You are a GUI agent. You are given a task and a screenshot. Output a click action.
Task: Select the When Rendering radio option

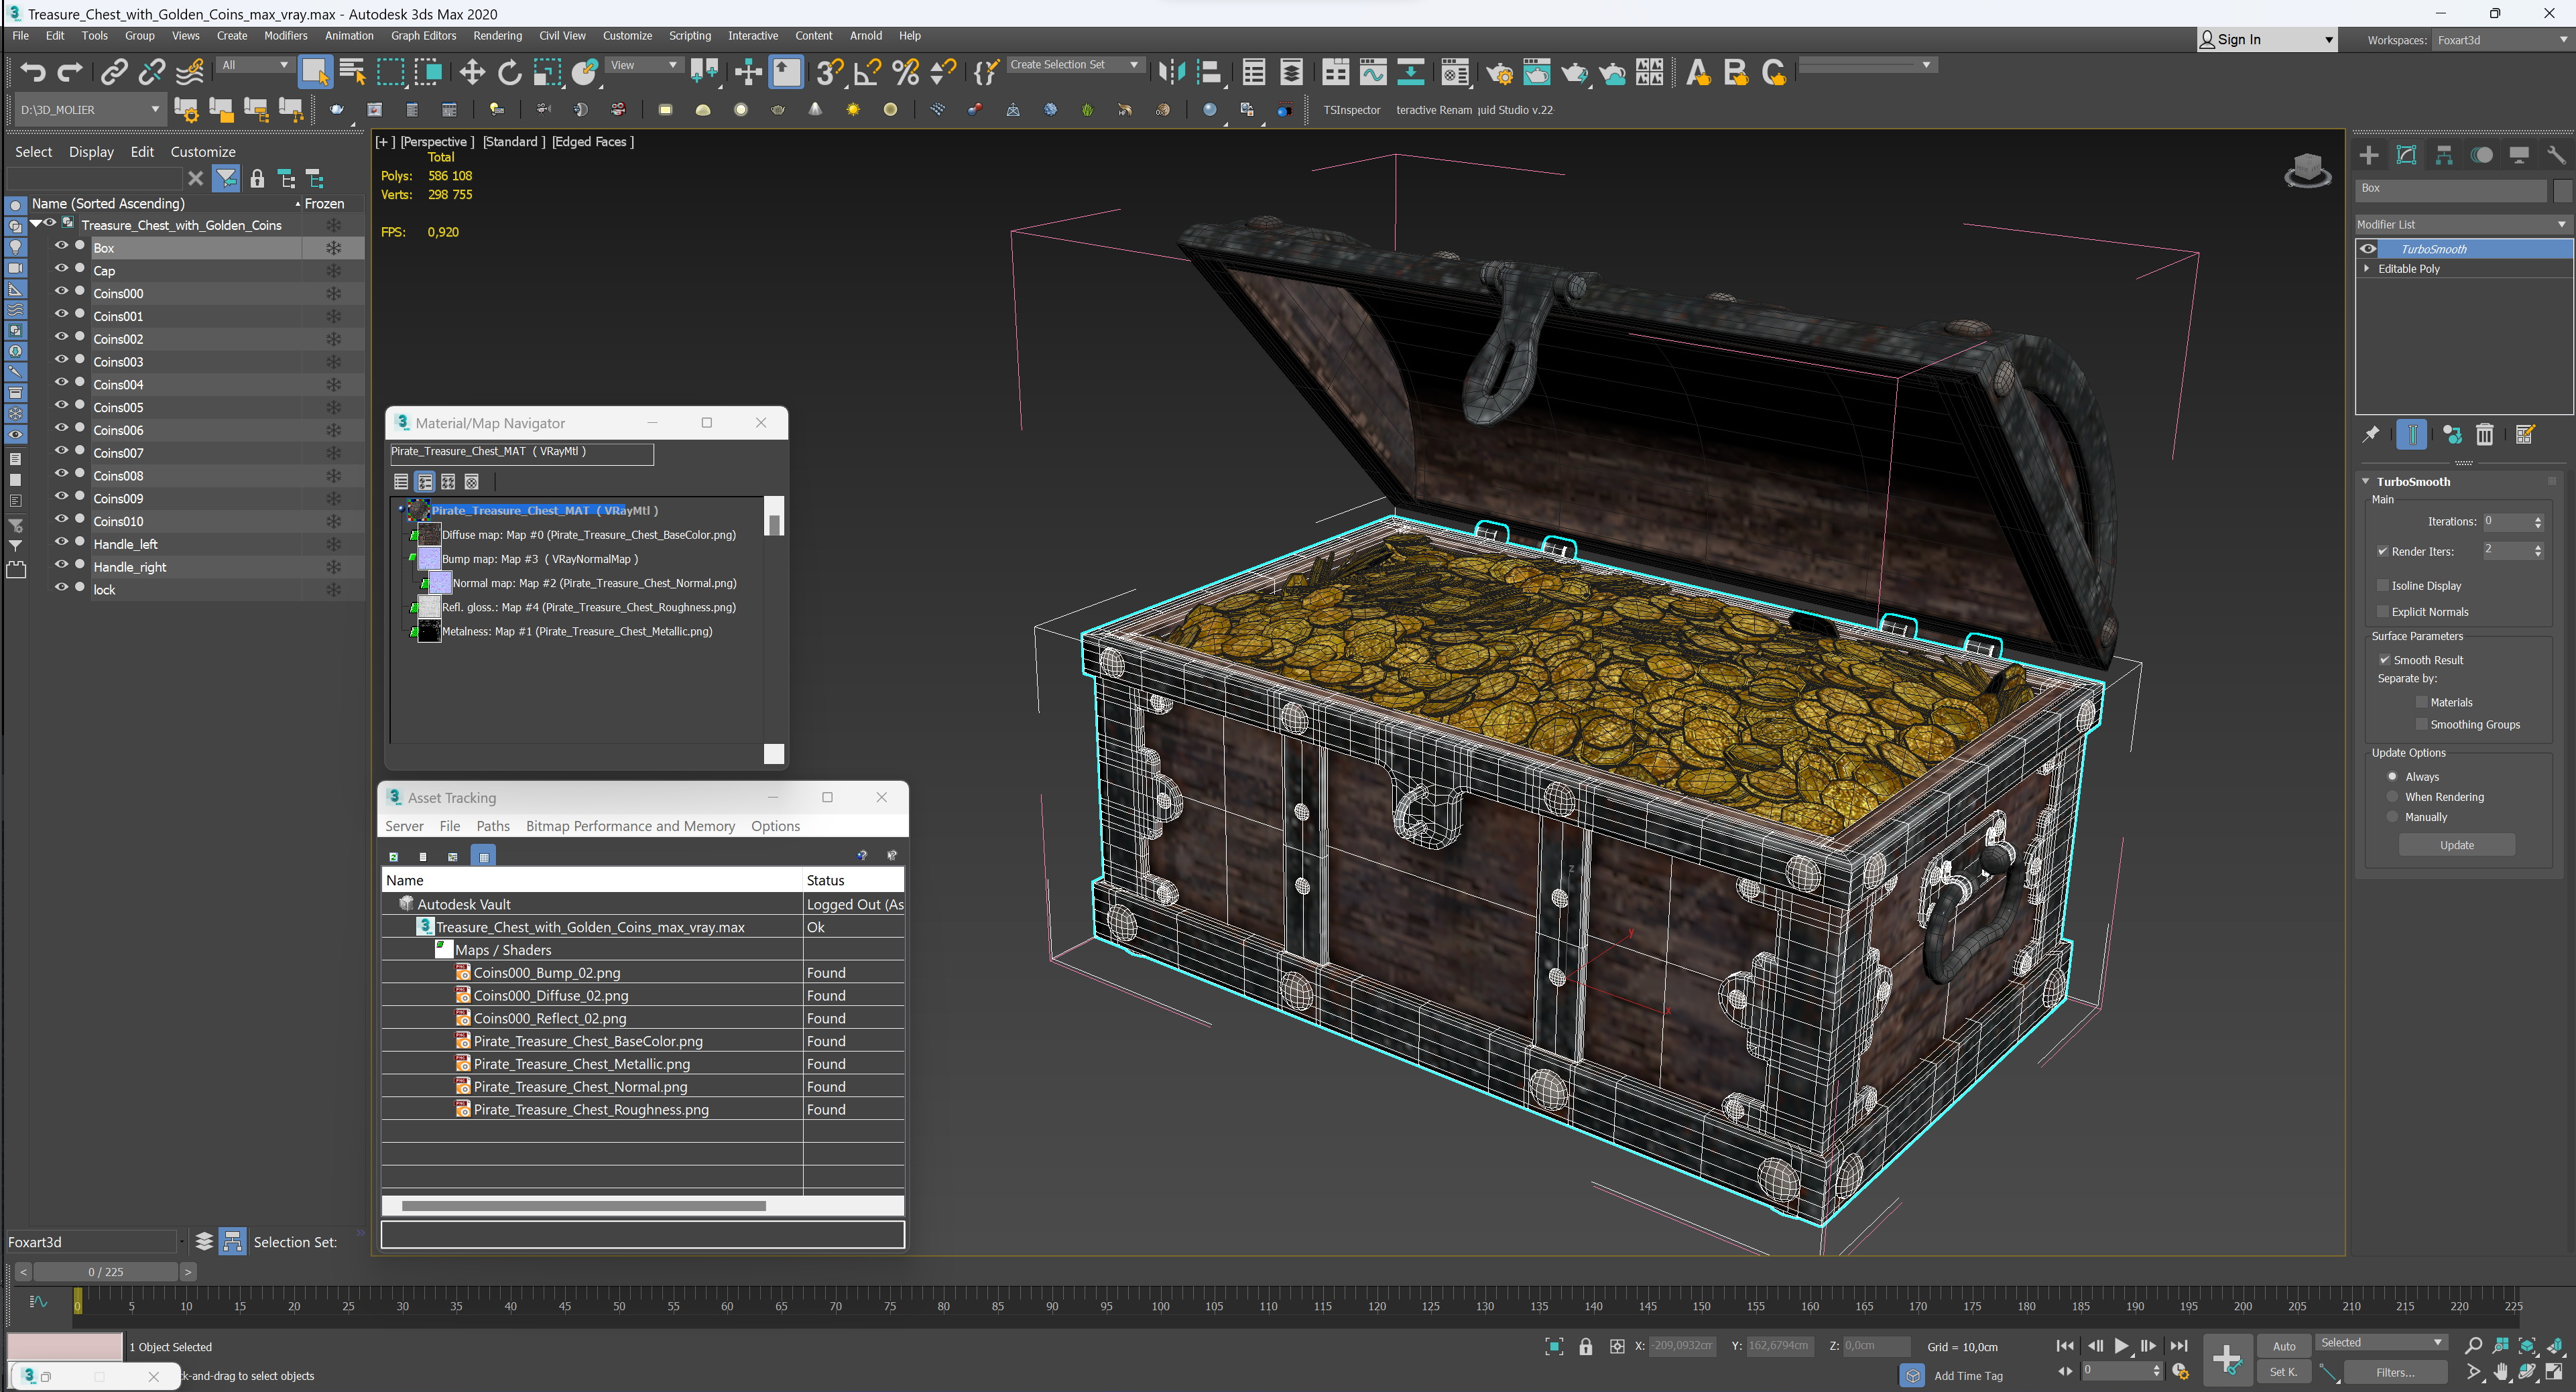pyautogui.click(x=2393, y=797)
